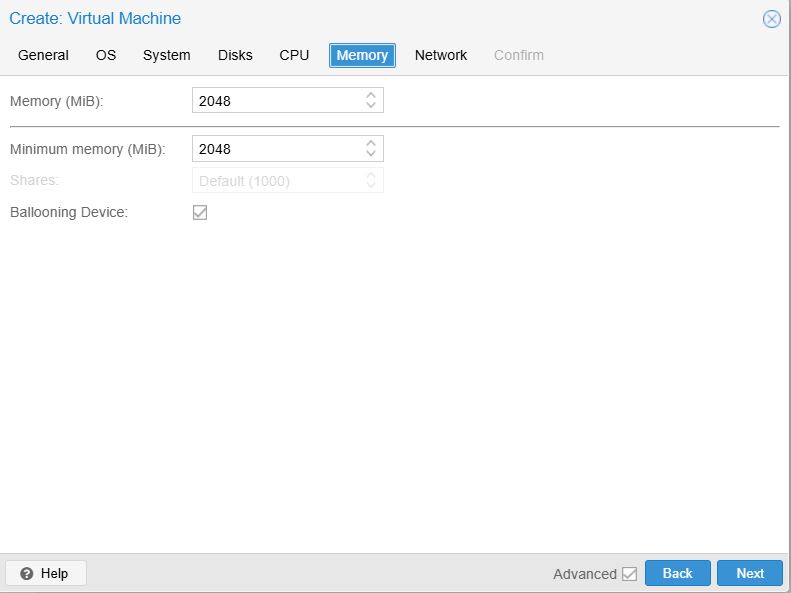Switch to the General tab
Image resolution: width=791 pixels, height=593 pixels.
click(x=43, y=55)
